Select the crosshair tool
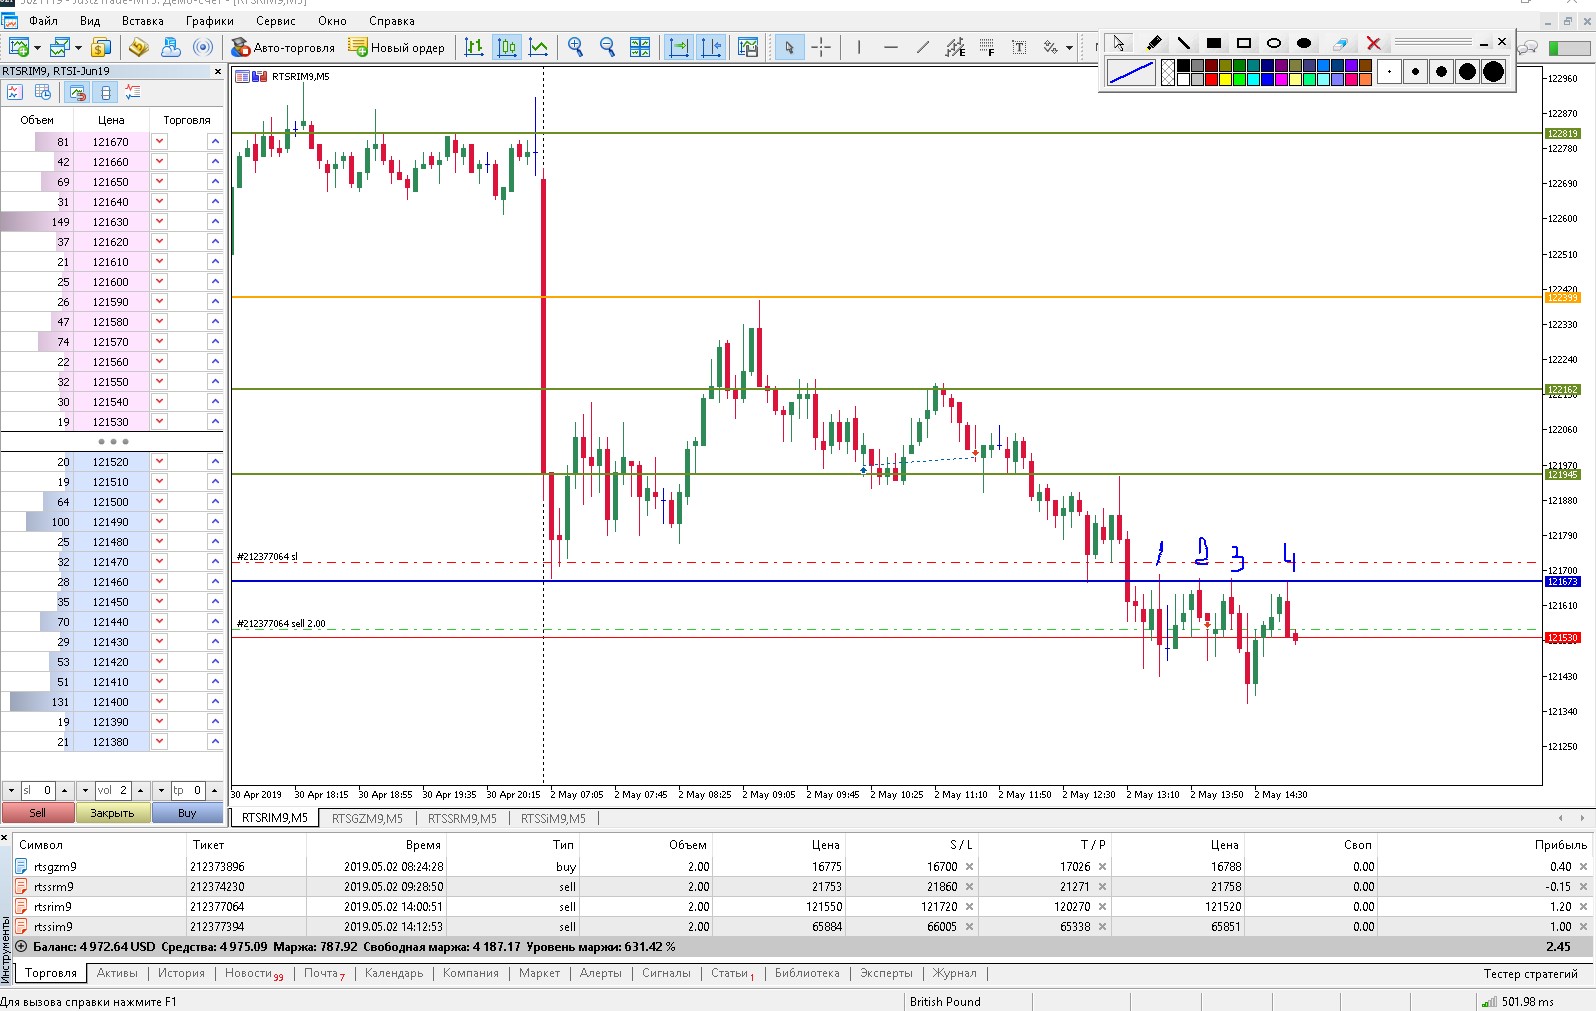Screen dimensions: 1596x1011 click(x=821, y=47)
